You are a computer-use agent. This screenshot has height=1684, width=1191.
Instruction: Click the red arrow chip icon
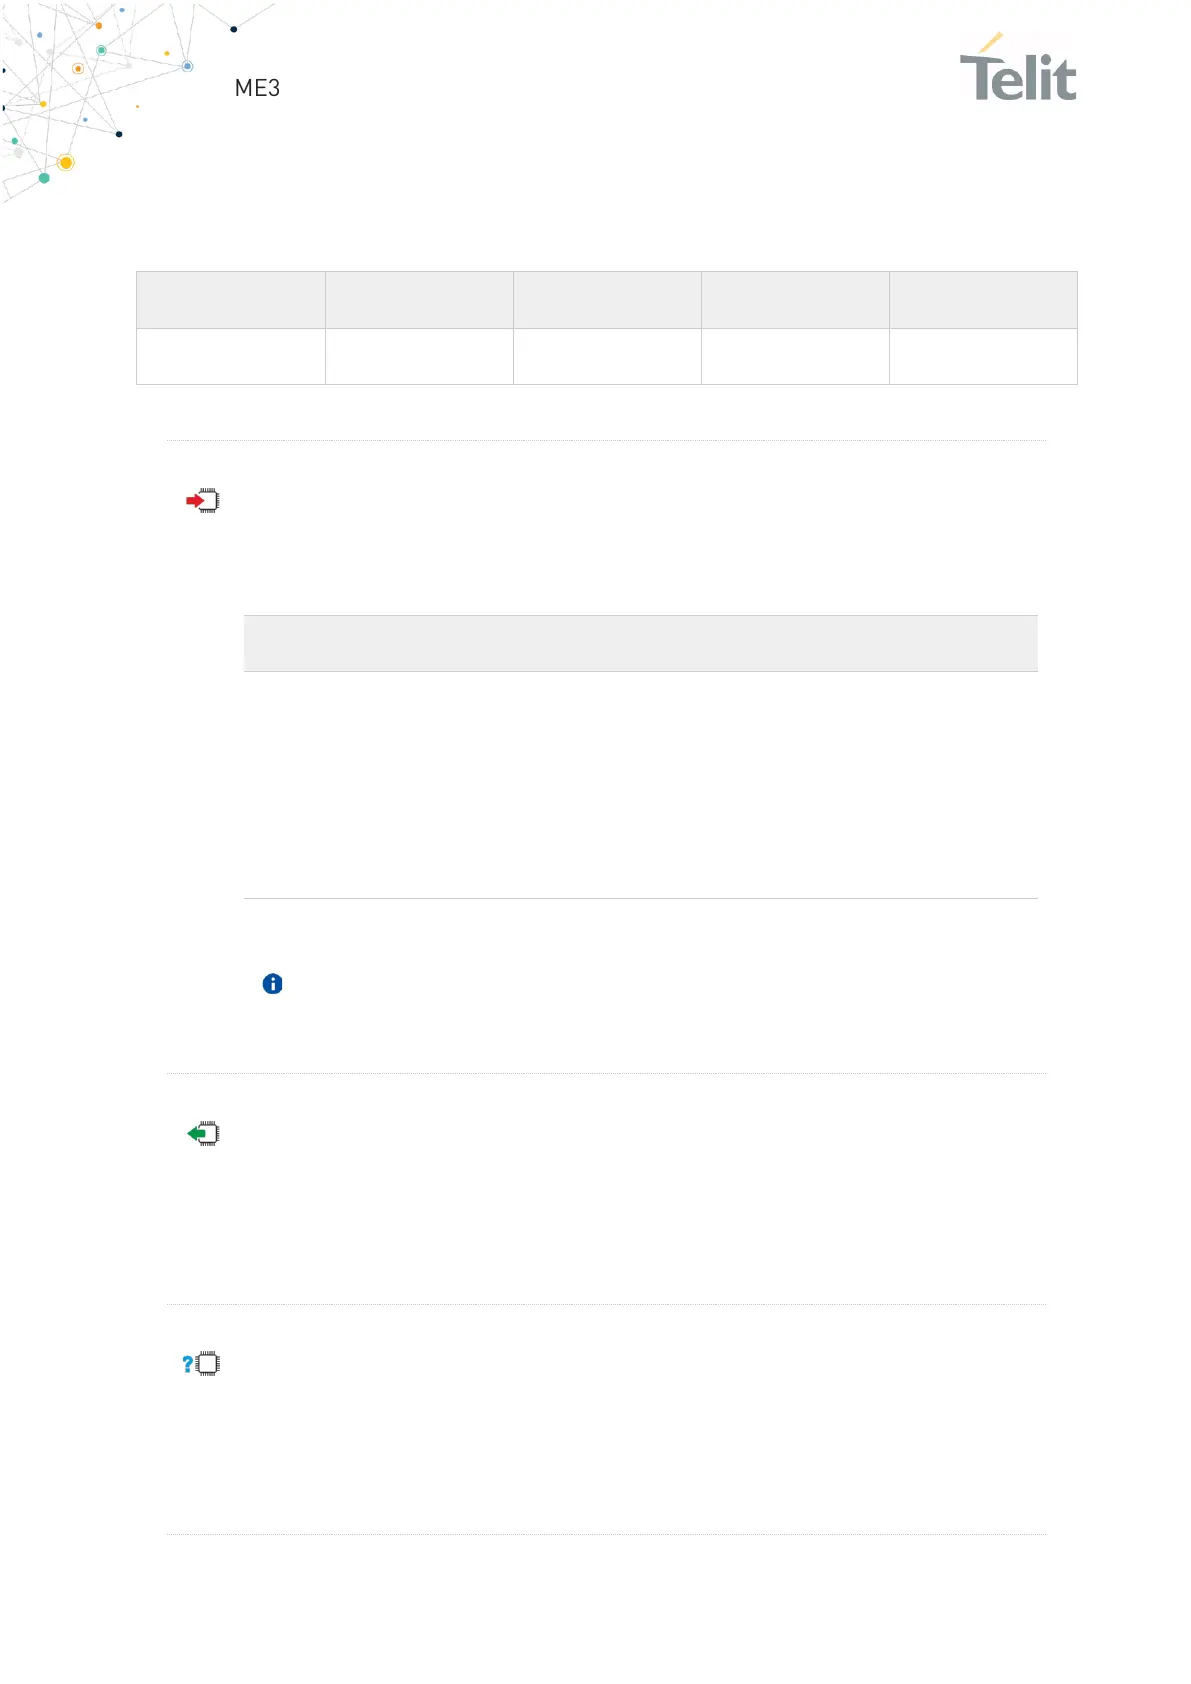pyautogui.click(x=203, y=500)
